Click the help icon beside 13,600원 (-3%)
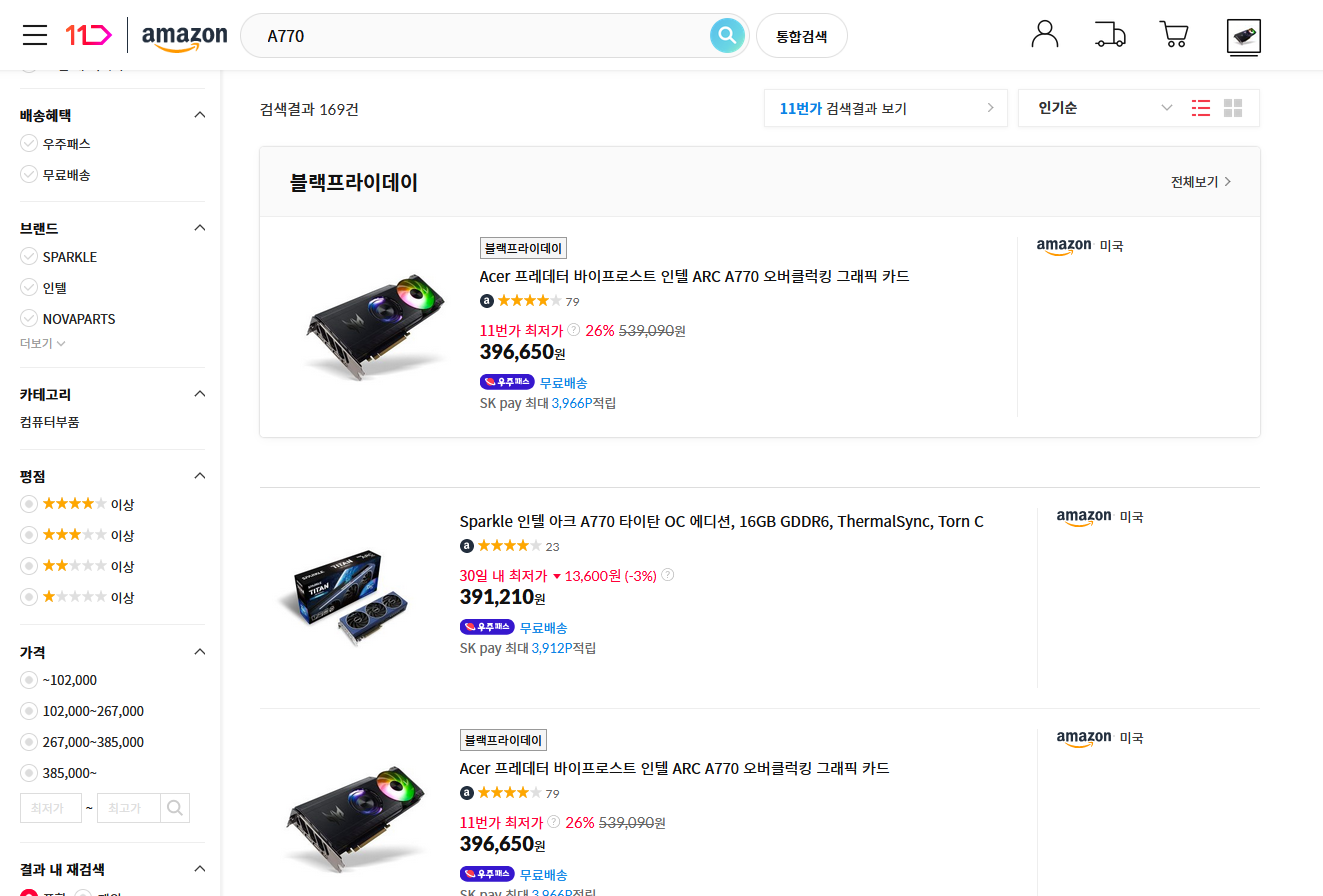The height and width of the screenshot is (896, 1323). 667,575
